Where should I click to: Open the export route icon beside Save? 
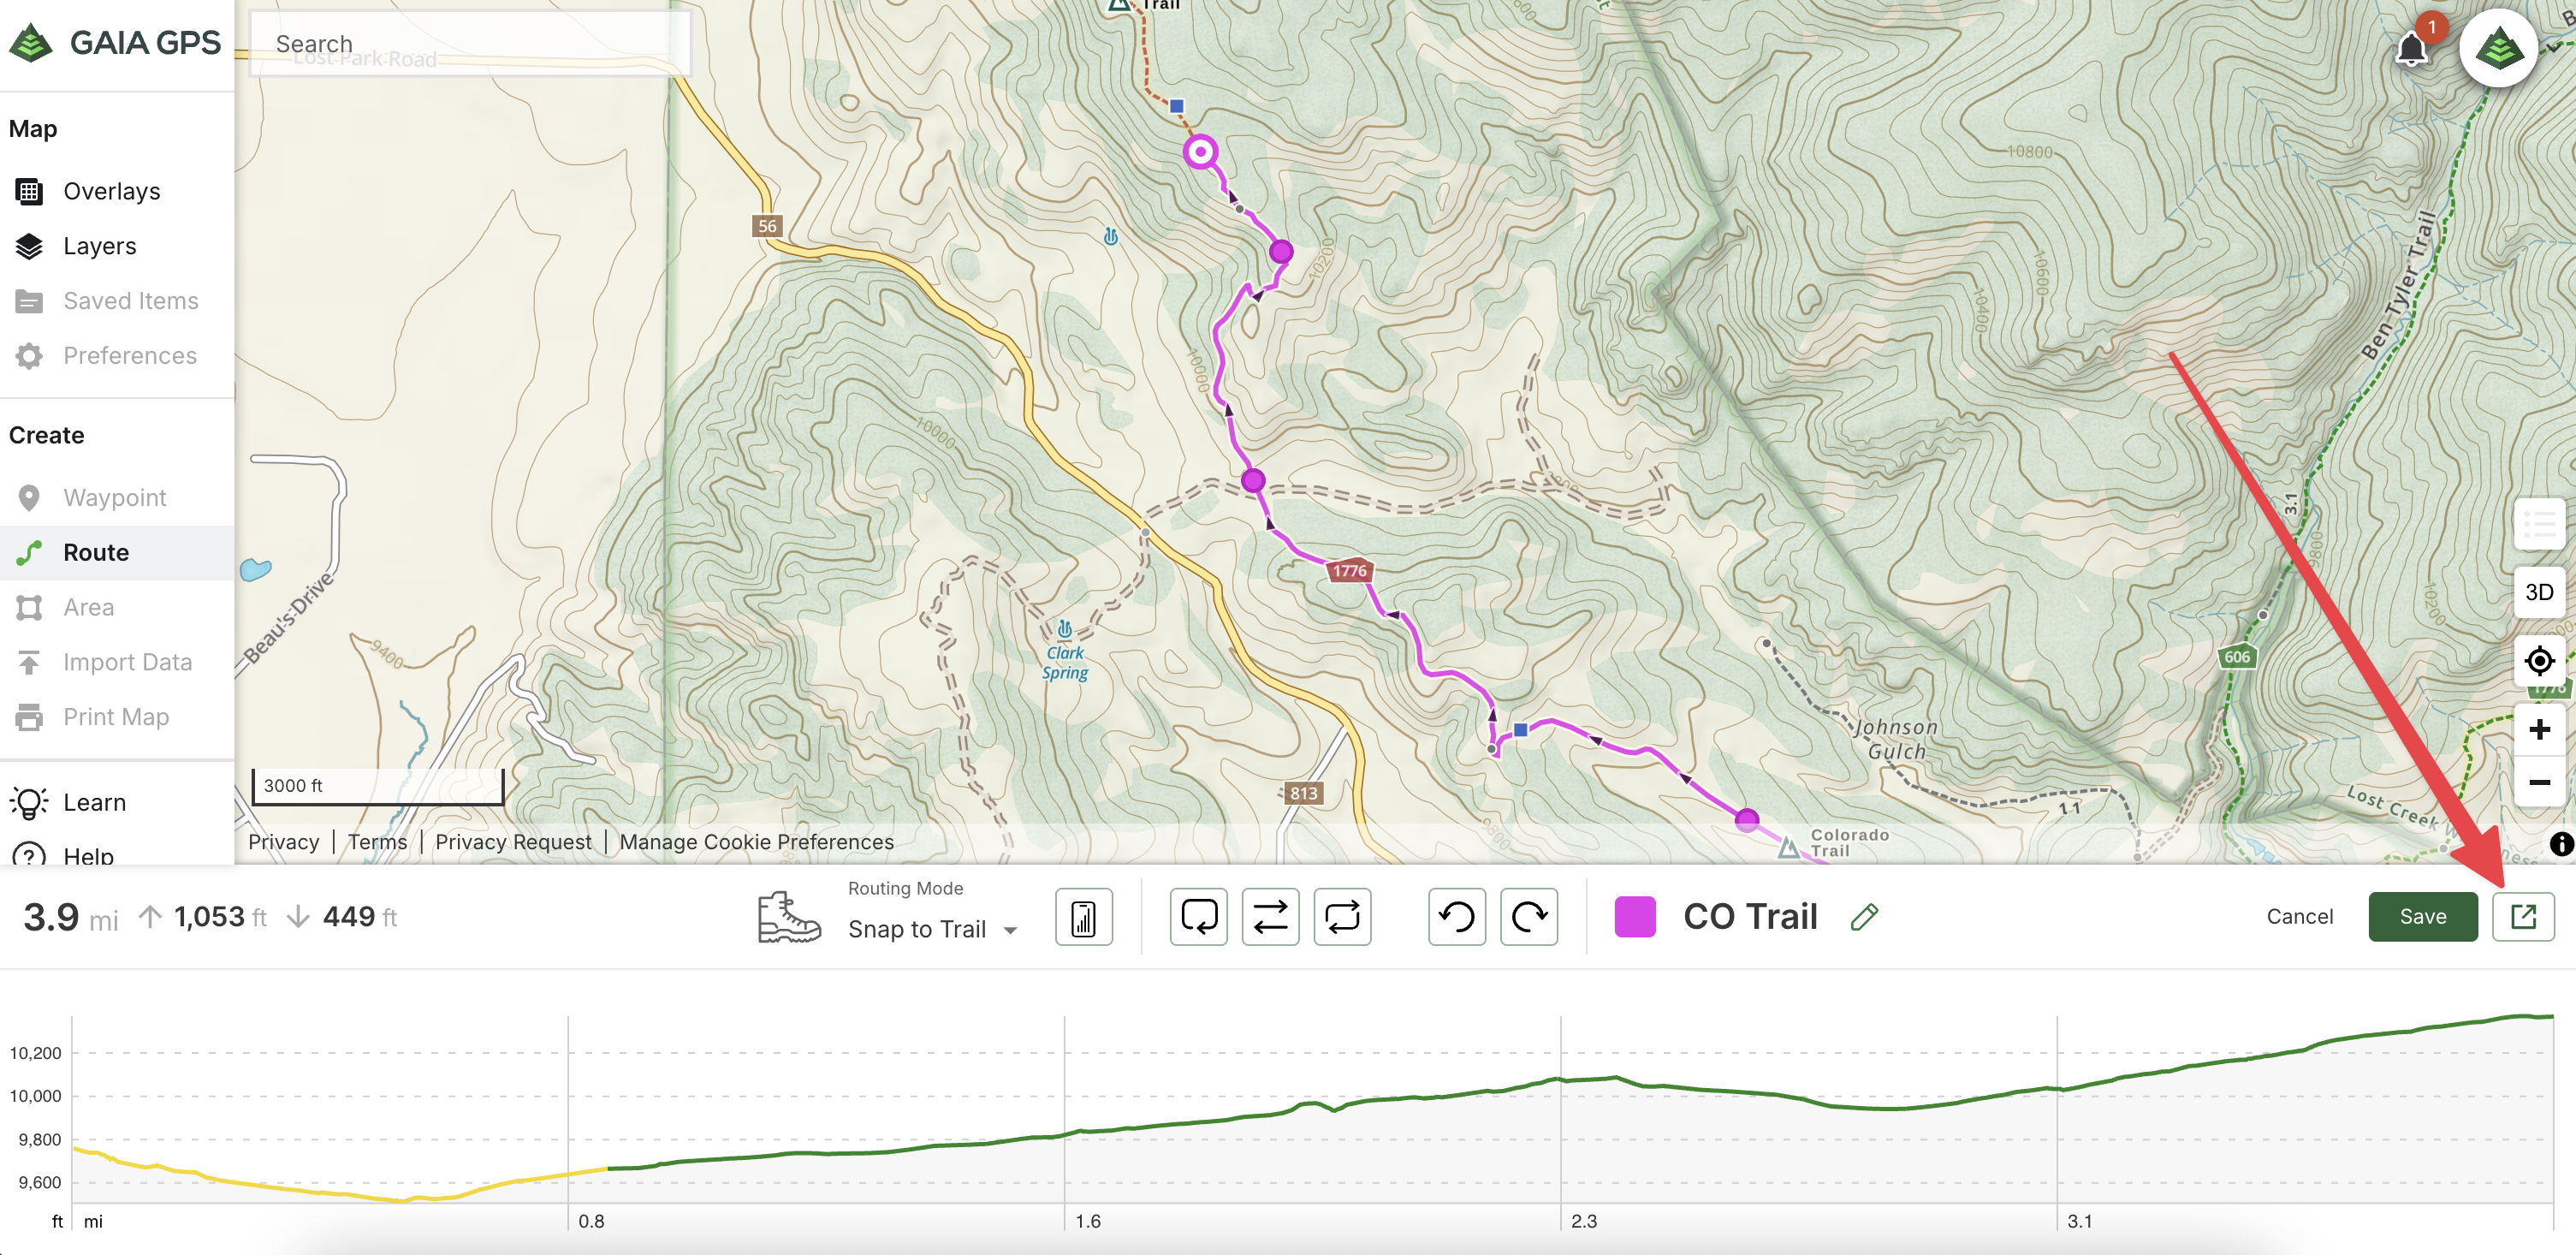(2523, 916)
